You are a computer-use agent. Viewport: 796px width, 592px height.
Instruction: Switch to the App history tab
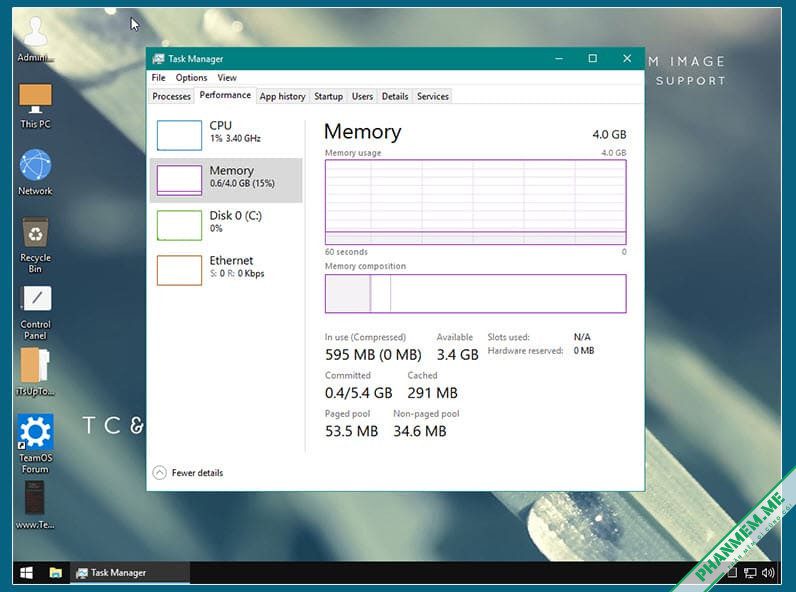coord(282,96)
